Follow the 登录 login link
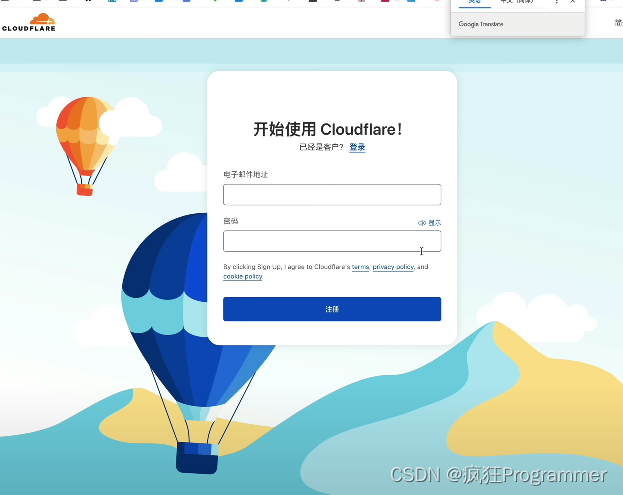This screenshot has width=623, height=495. coord(357,147)
